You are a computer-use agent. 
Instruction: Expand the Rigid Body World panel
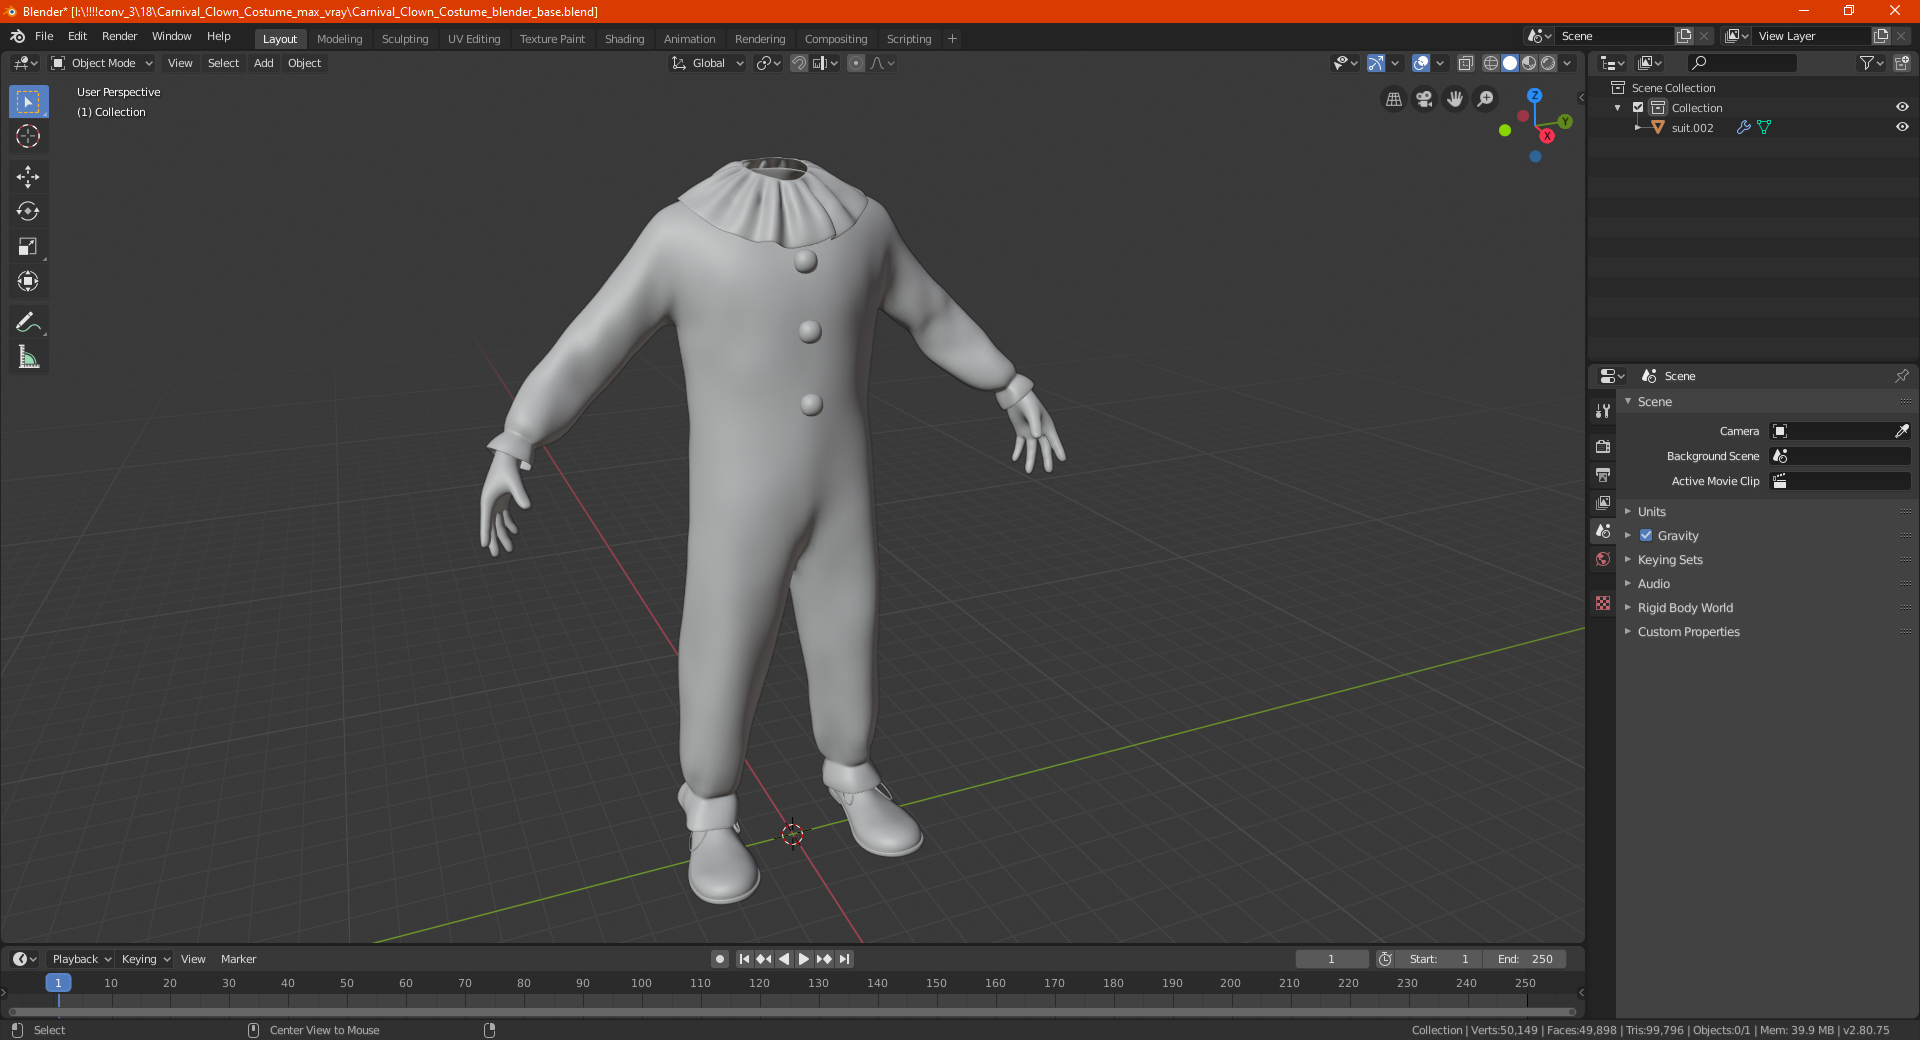click(1685, 608)
